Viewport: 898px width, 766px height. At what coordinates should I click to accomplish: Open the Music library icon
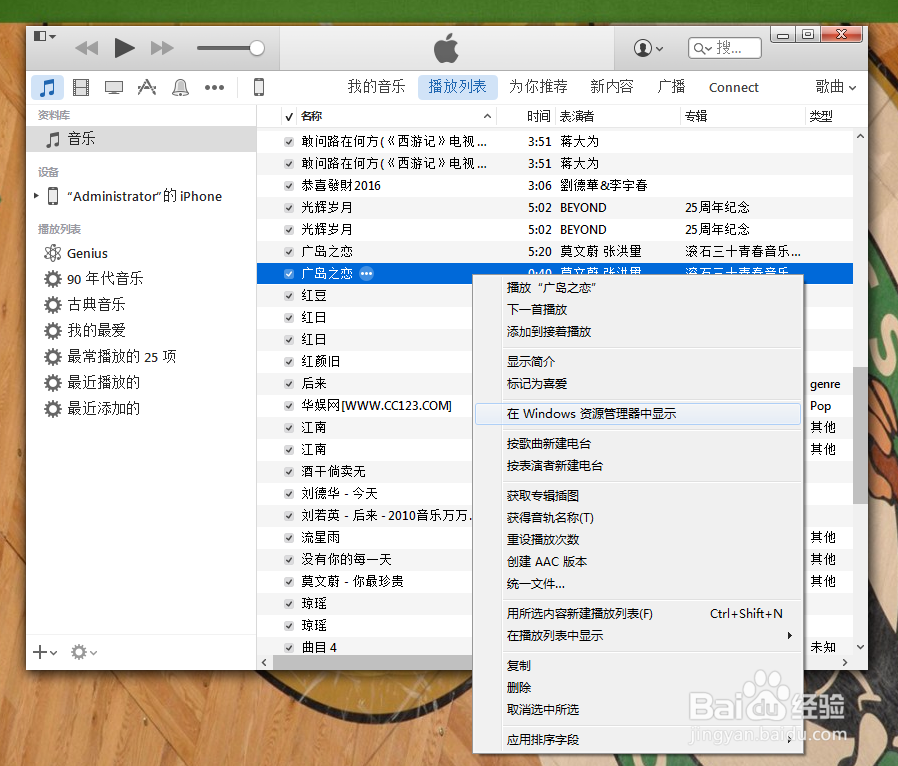pyautogui.click(x=47, y=88)
